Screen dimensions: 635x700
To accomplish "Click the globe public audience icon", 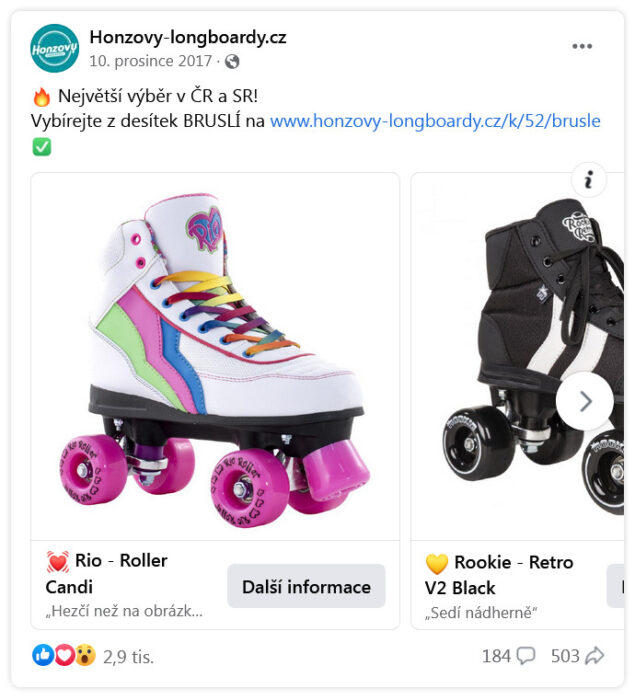I will click(x=232, y=61).
